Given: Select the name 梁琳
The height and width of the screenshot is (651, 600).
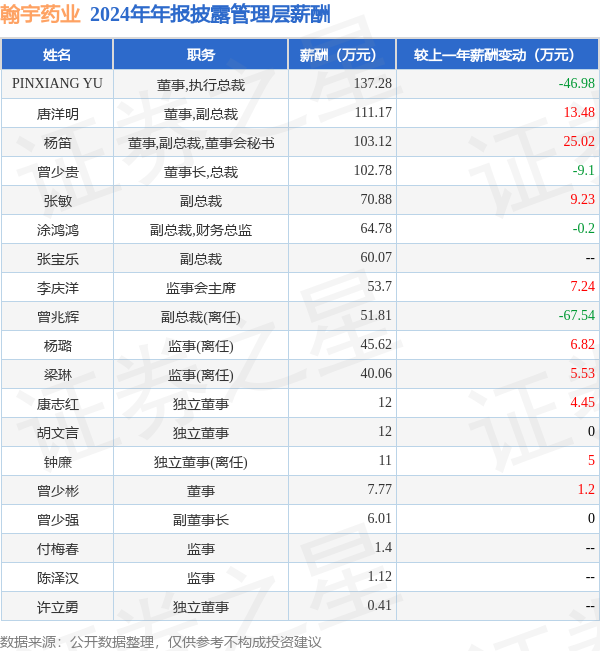Looking at the screenshot, I should 57,374.
